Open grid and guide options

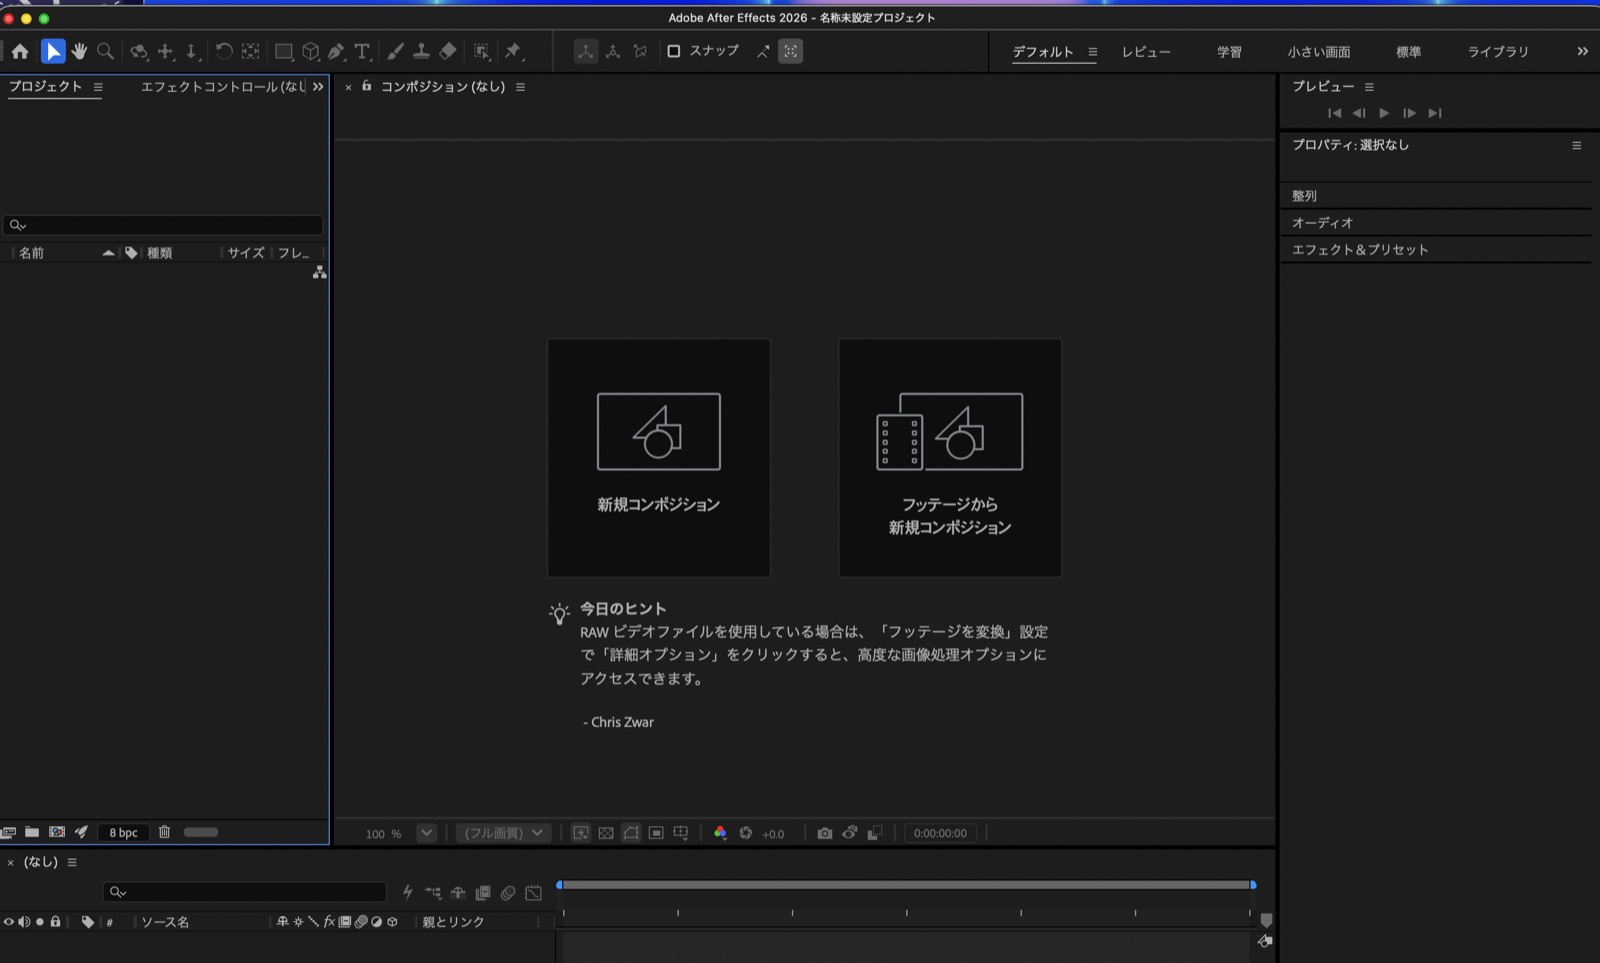[681, 832]
